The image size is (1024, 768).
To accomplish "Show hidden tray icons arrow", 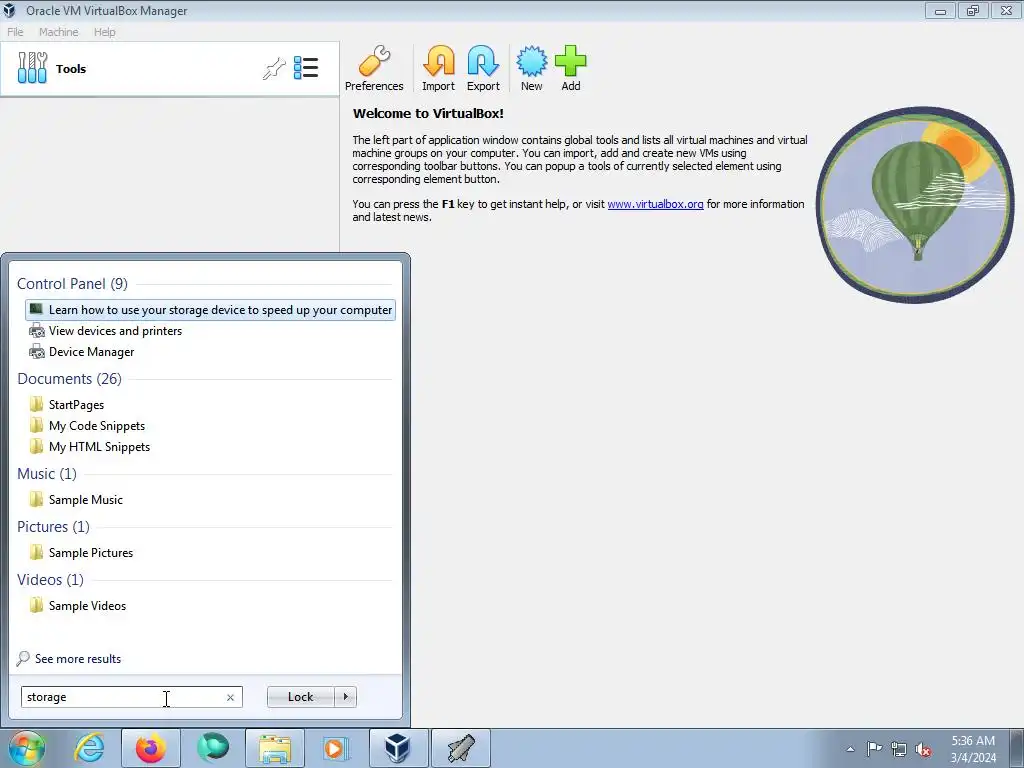I will pyautogui.click(x=850, y=749).
